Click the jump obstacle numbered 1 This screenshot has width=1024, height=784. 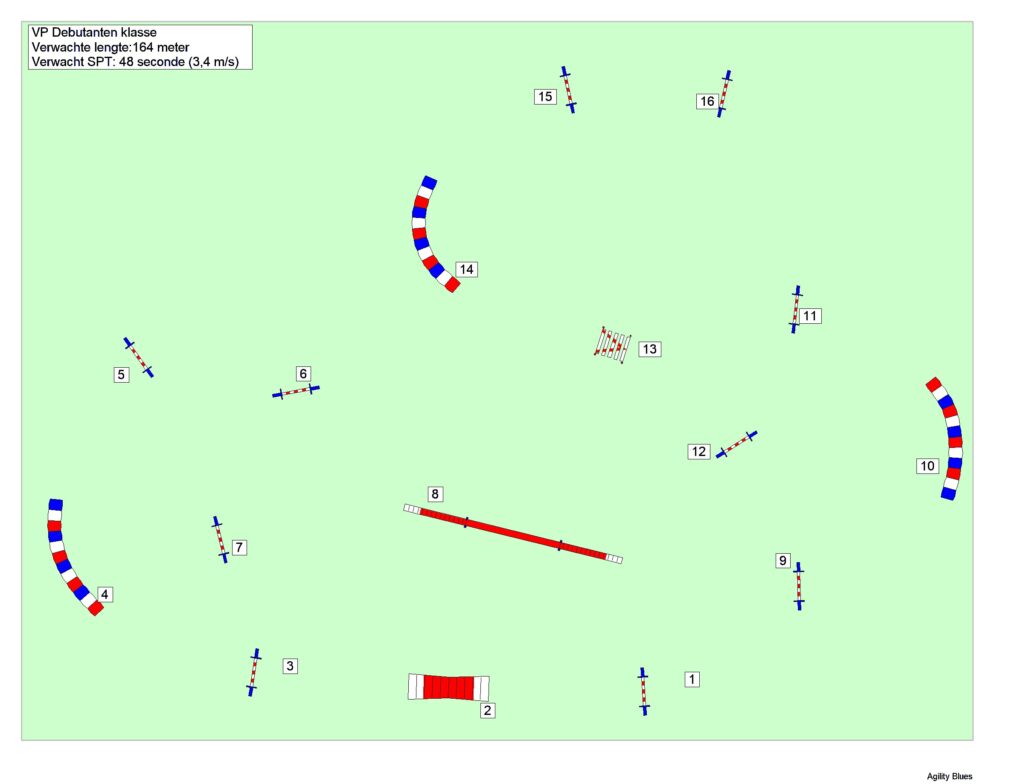coord(644,691)
